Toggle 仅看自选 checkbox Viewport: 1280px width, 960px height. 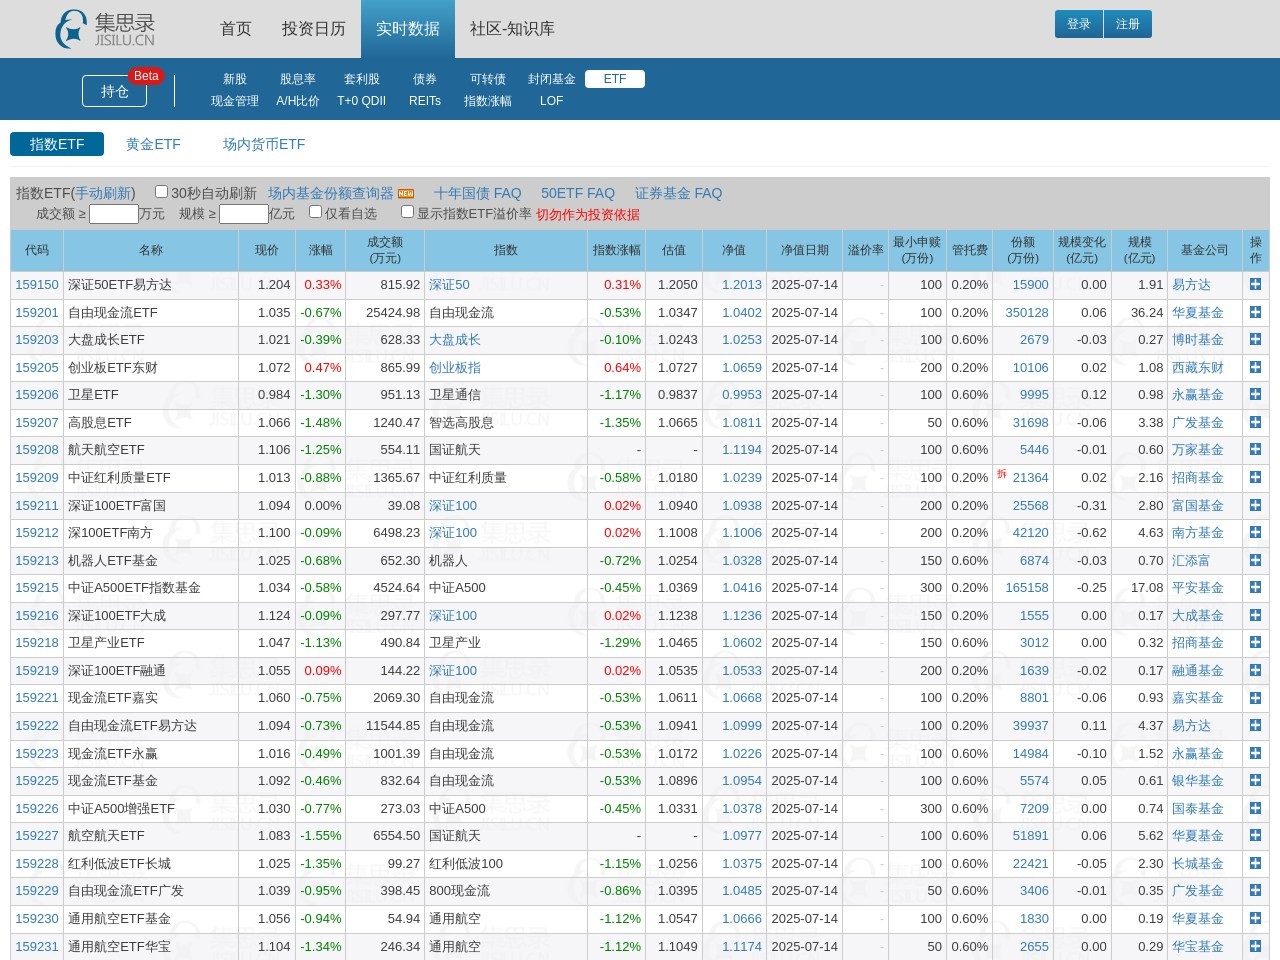315,212
